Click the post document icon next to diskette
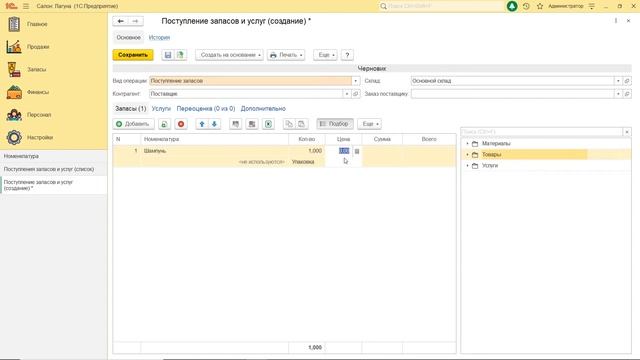This screenshot has width=640, height=360. coord(180,55)
